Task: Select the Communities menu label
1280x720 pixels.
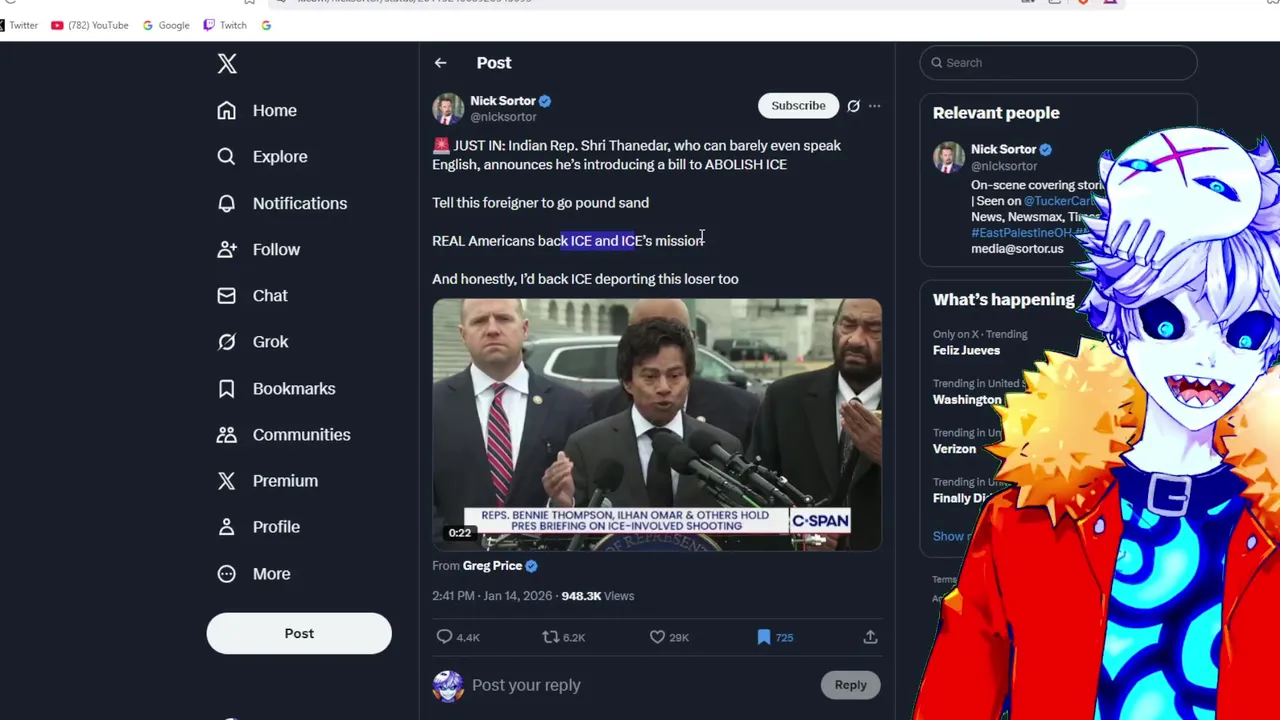Action: 301,435
